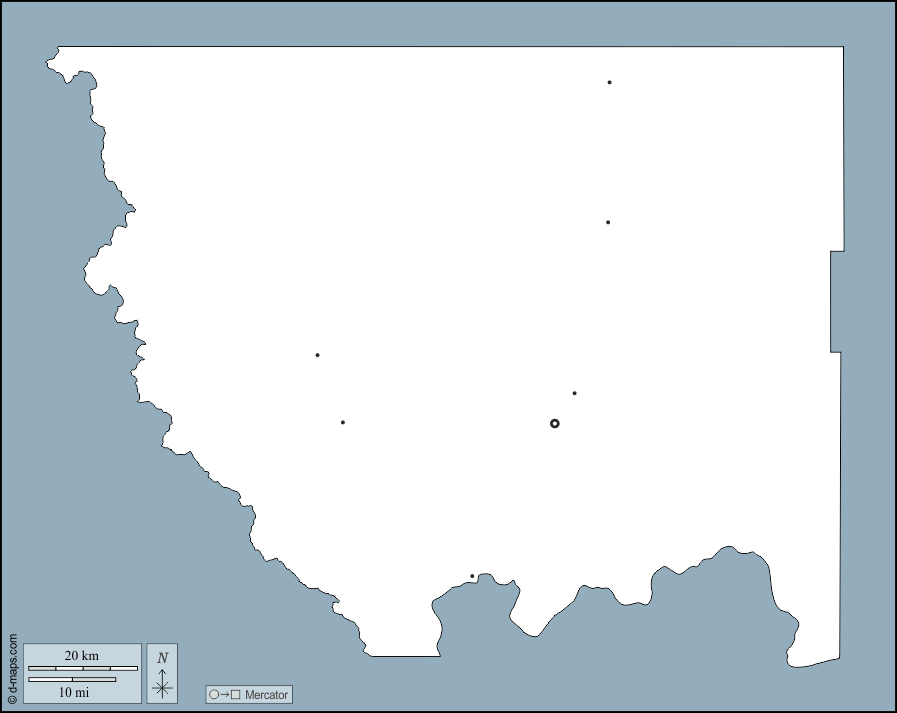Click the 10 mi scale bar

[72, 680]
